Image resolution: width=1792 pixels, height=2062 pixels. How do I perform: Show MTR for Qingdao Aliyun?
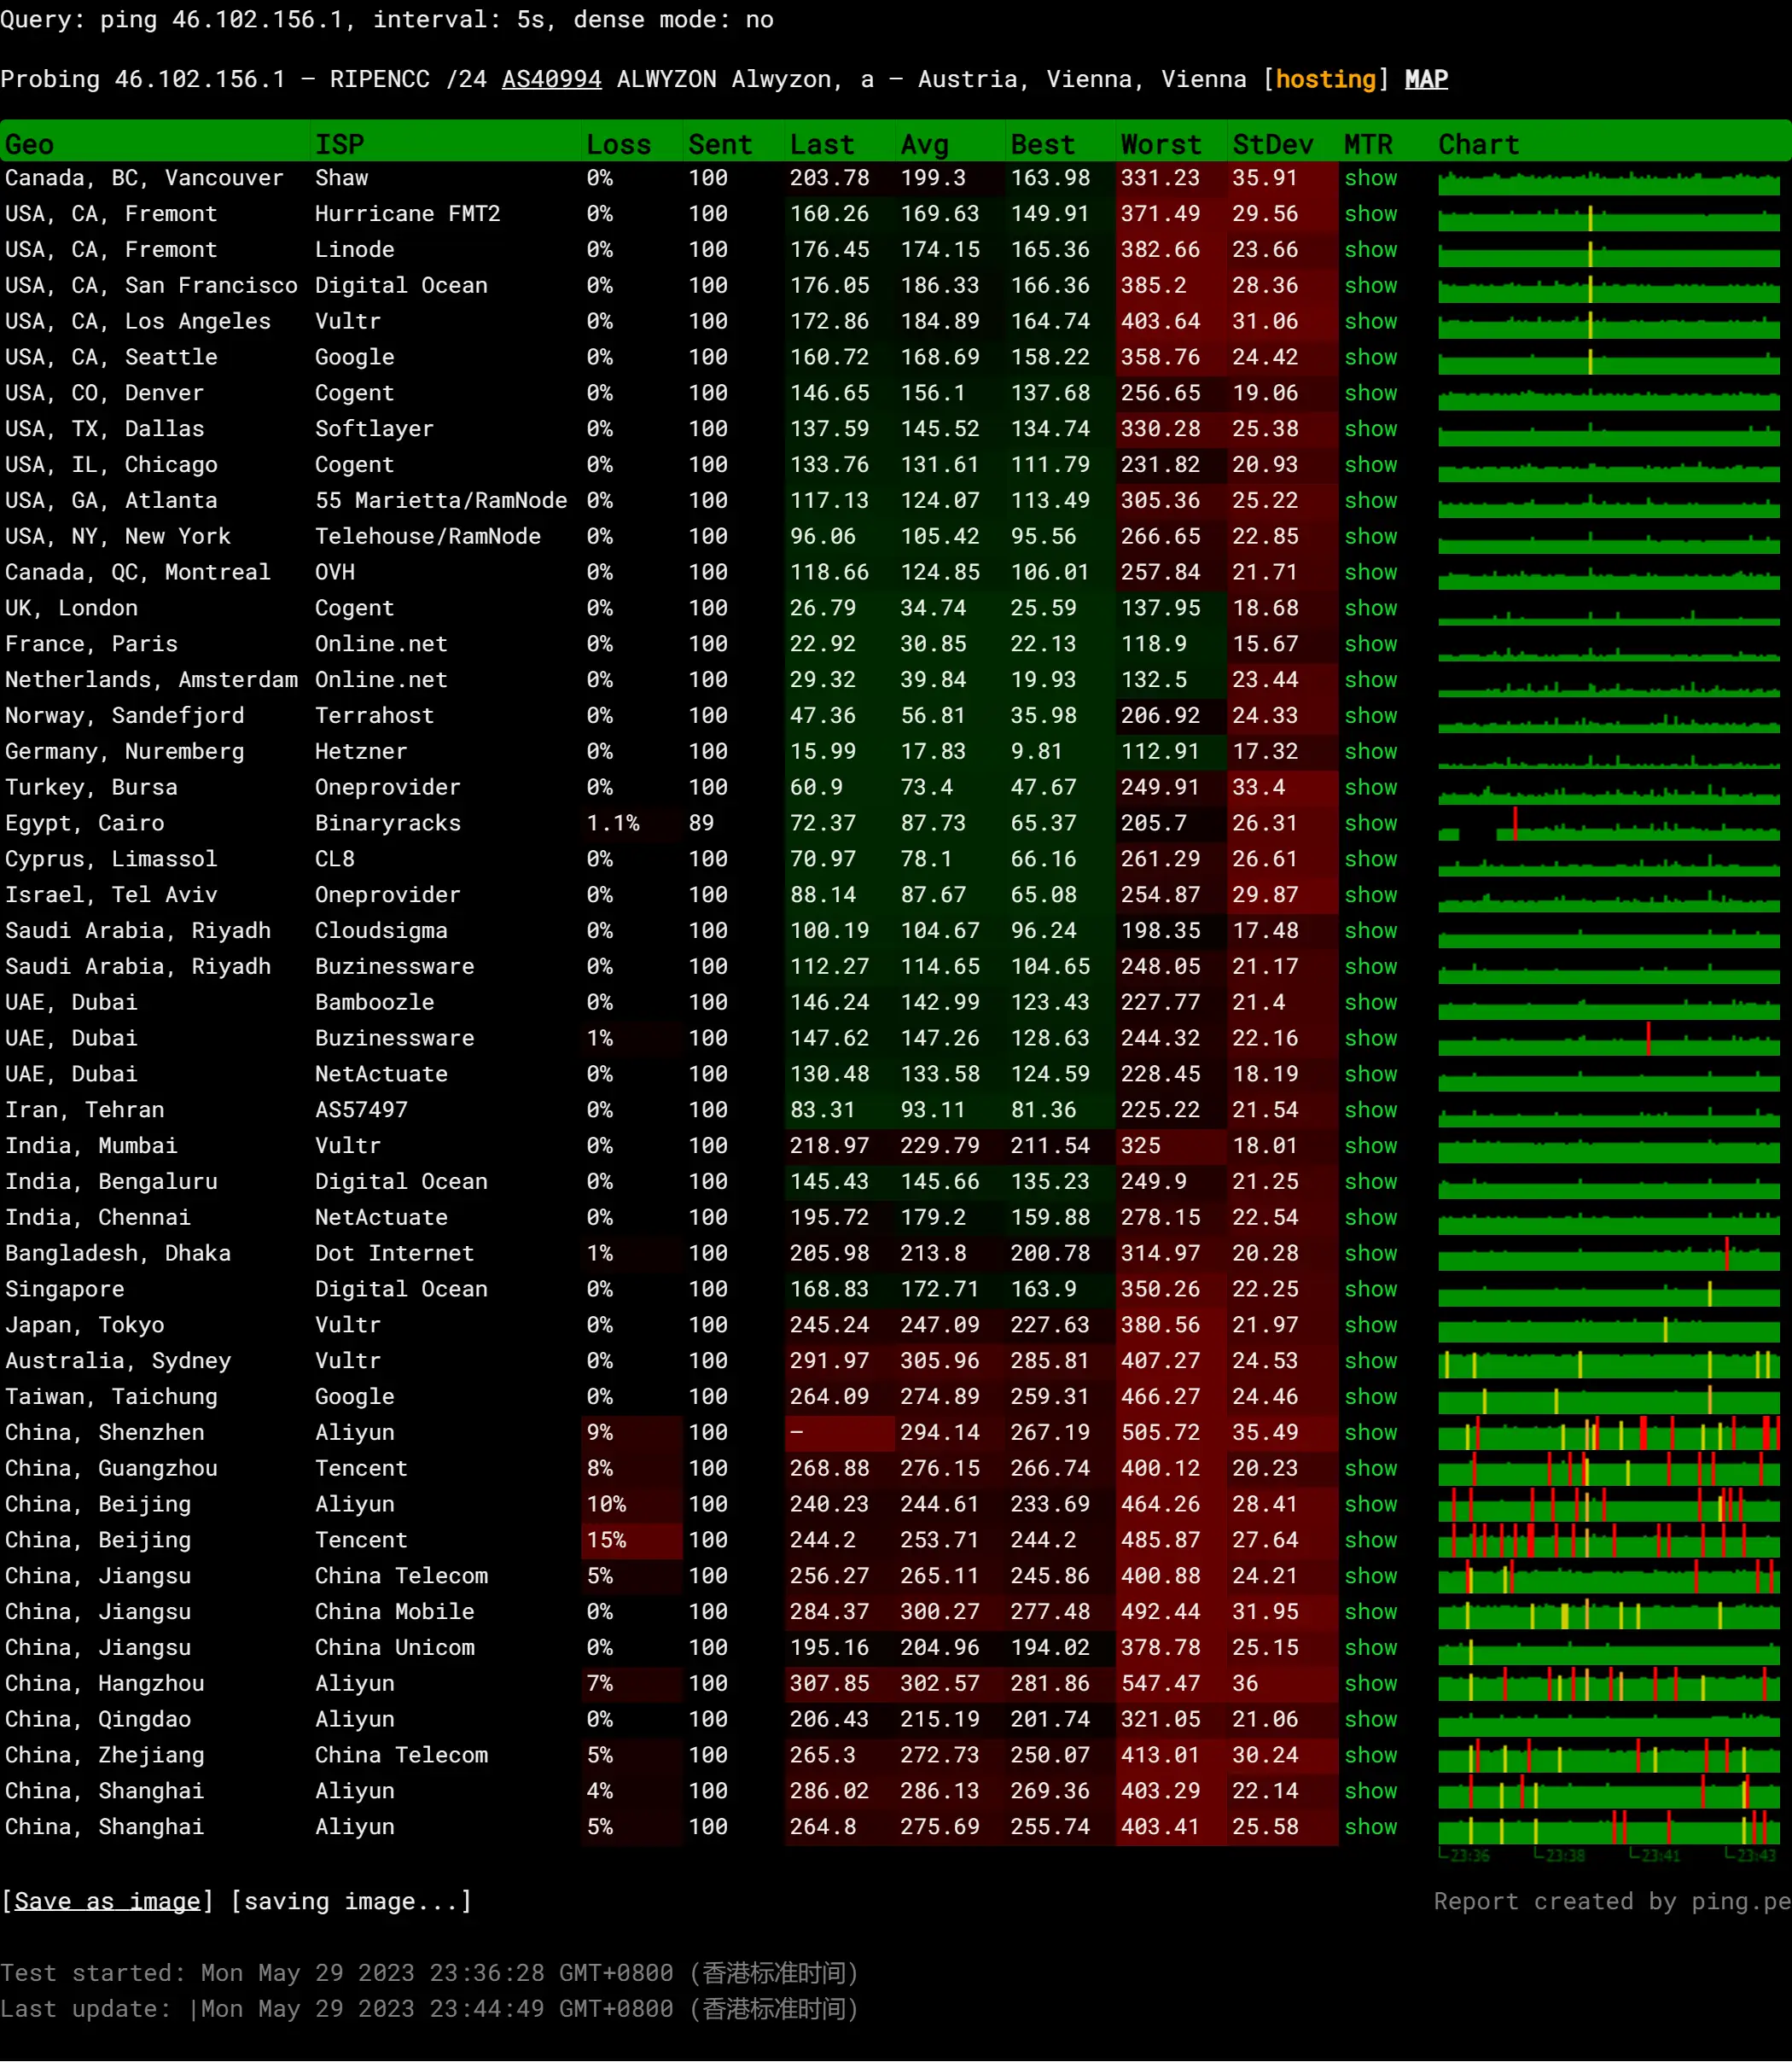pyautogui.click(x=1370, y=1720)
